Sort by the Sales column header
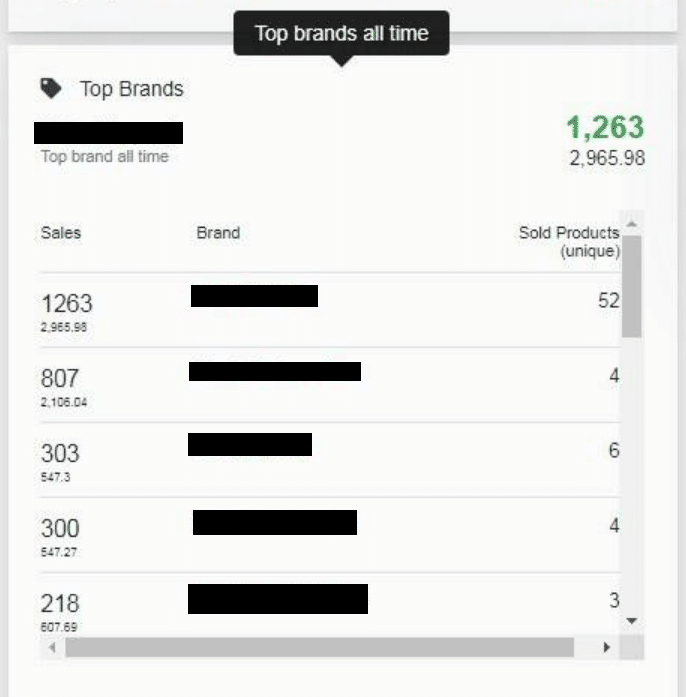This screenshot has width=686, height=697. pyautogui.click(x=61, y=232)
